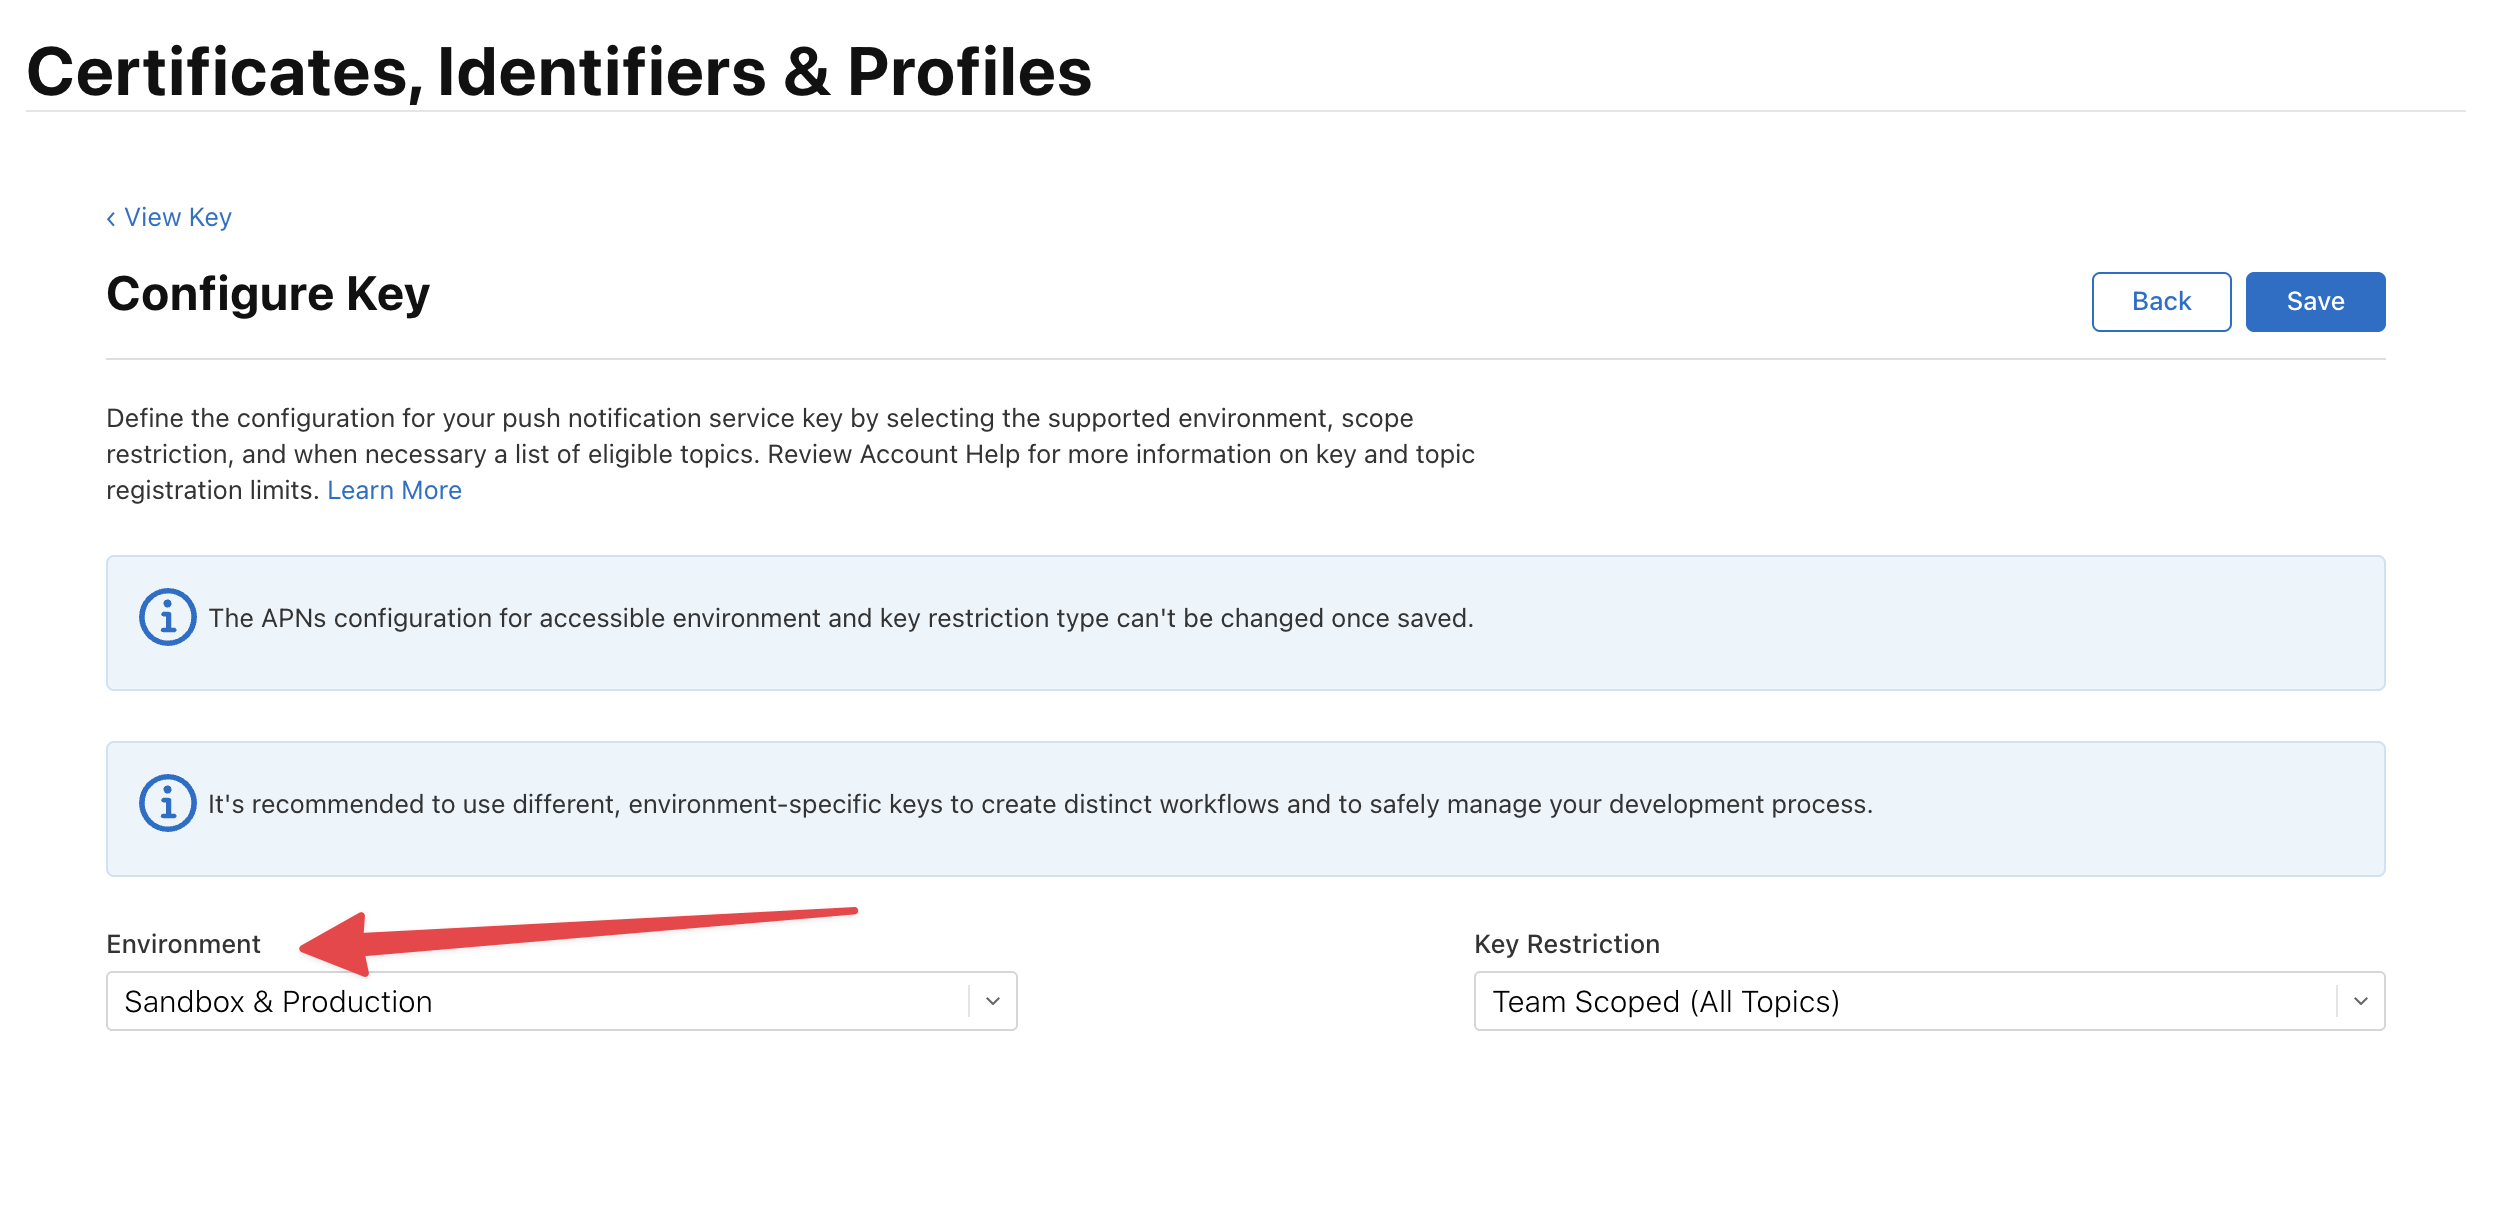Click the Configure Key heading
Image resolution: width=2500 pixels, height=1208 pixels.
click(267, 293)
